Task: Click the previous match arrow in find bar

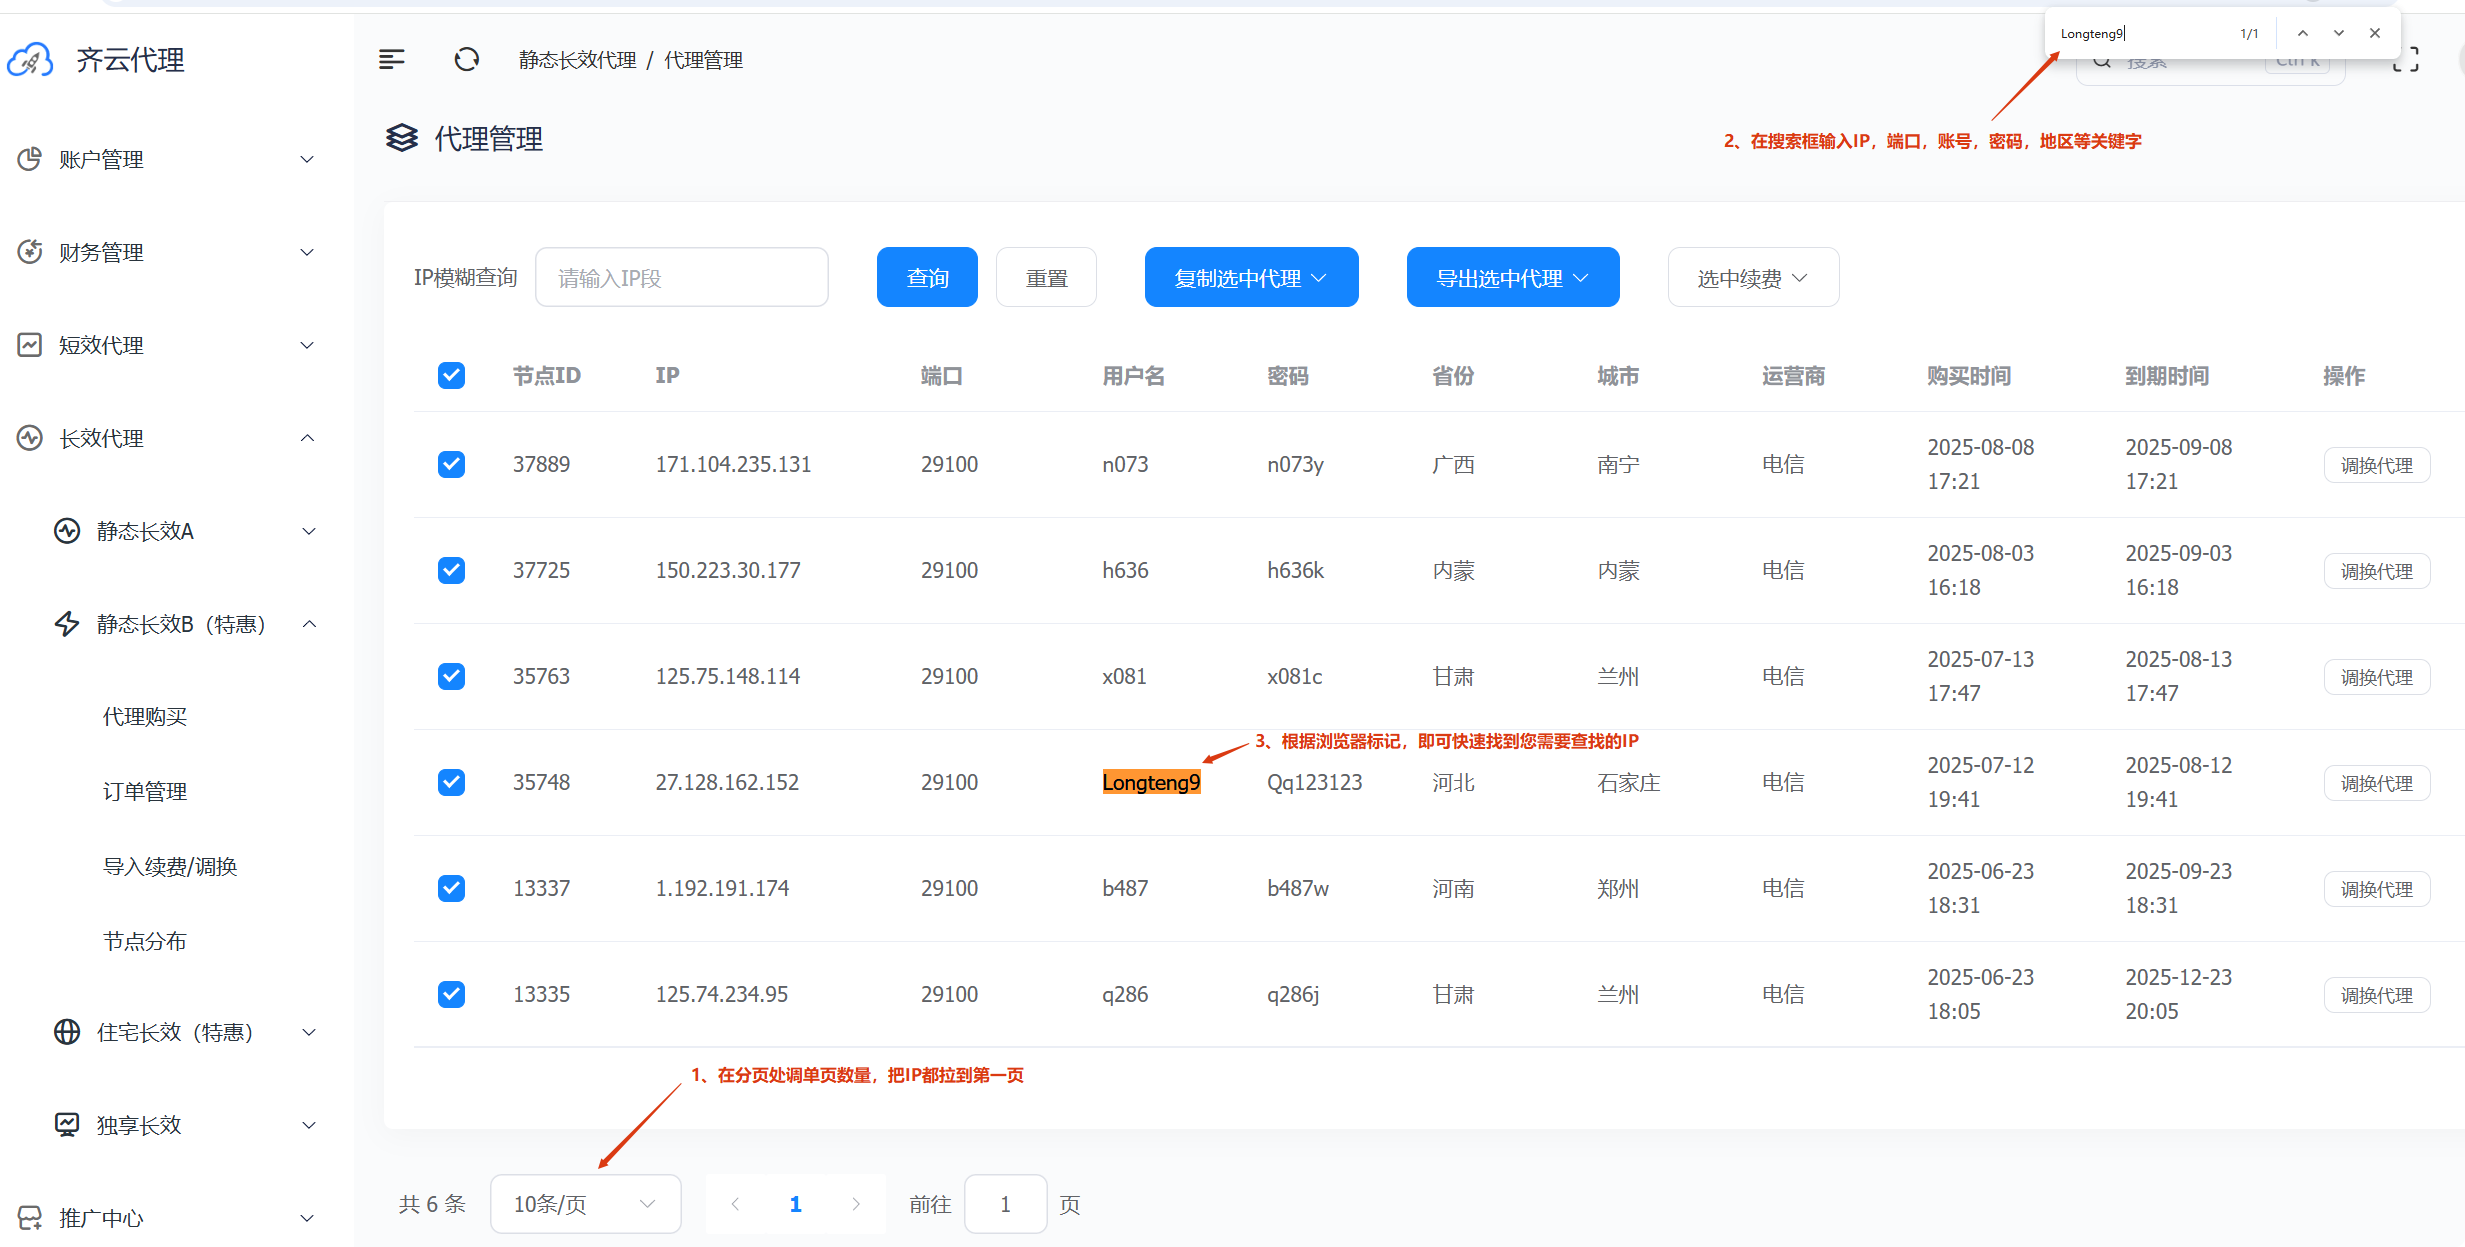Action: pos(2303,33)
